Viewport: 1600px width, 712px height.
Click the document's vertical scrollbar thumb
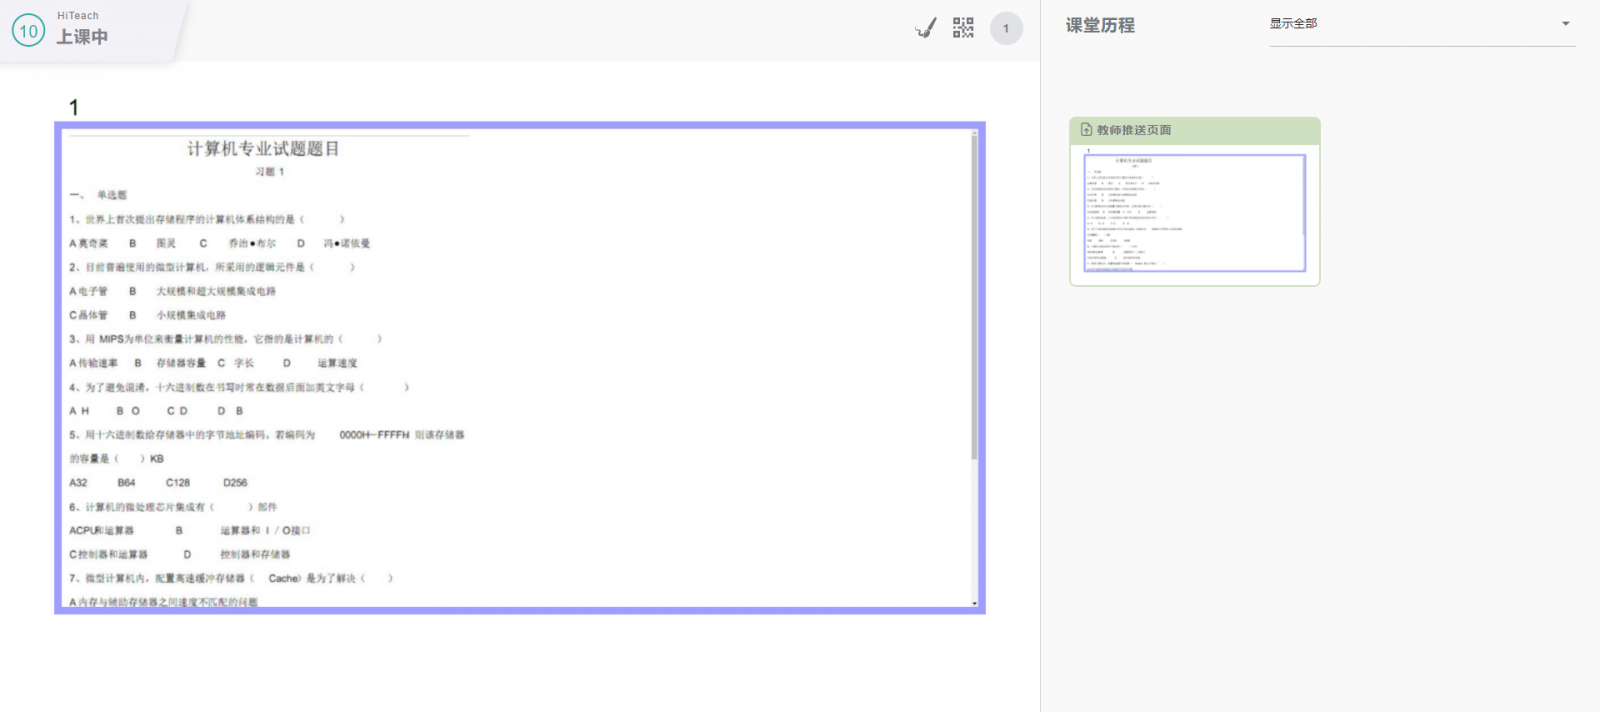(974, 300)
